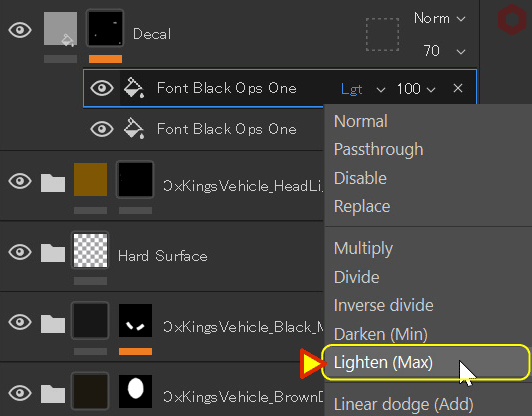Click the fill icon of second Font Black Ops One effect

click(x=134, y=129)
